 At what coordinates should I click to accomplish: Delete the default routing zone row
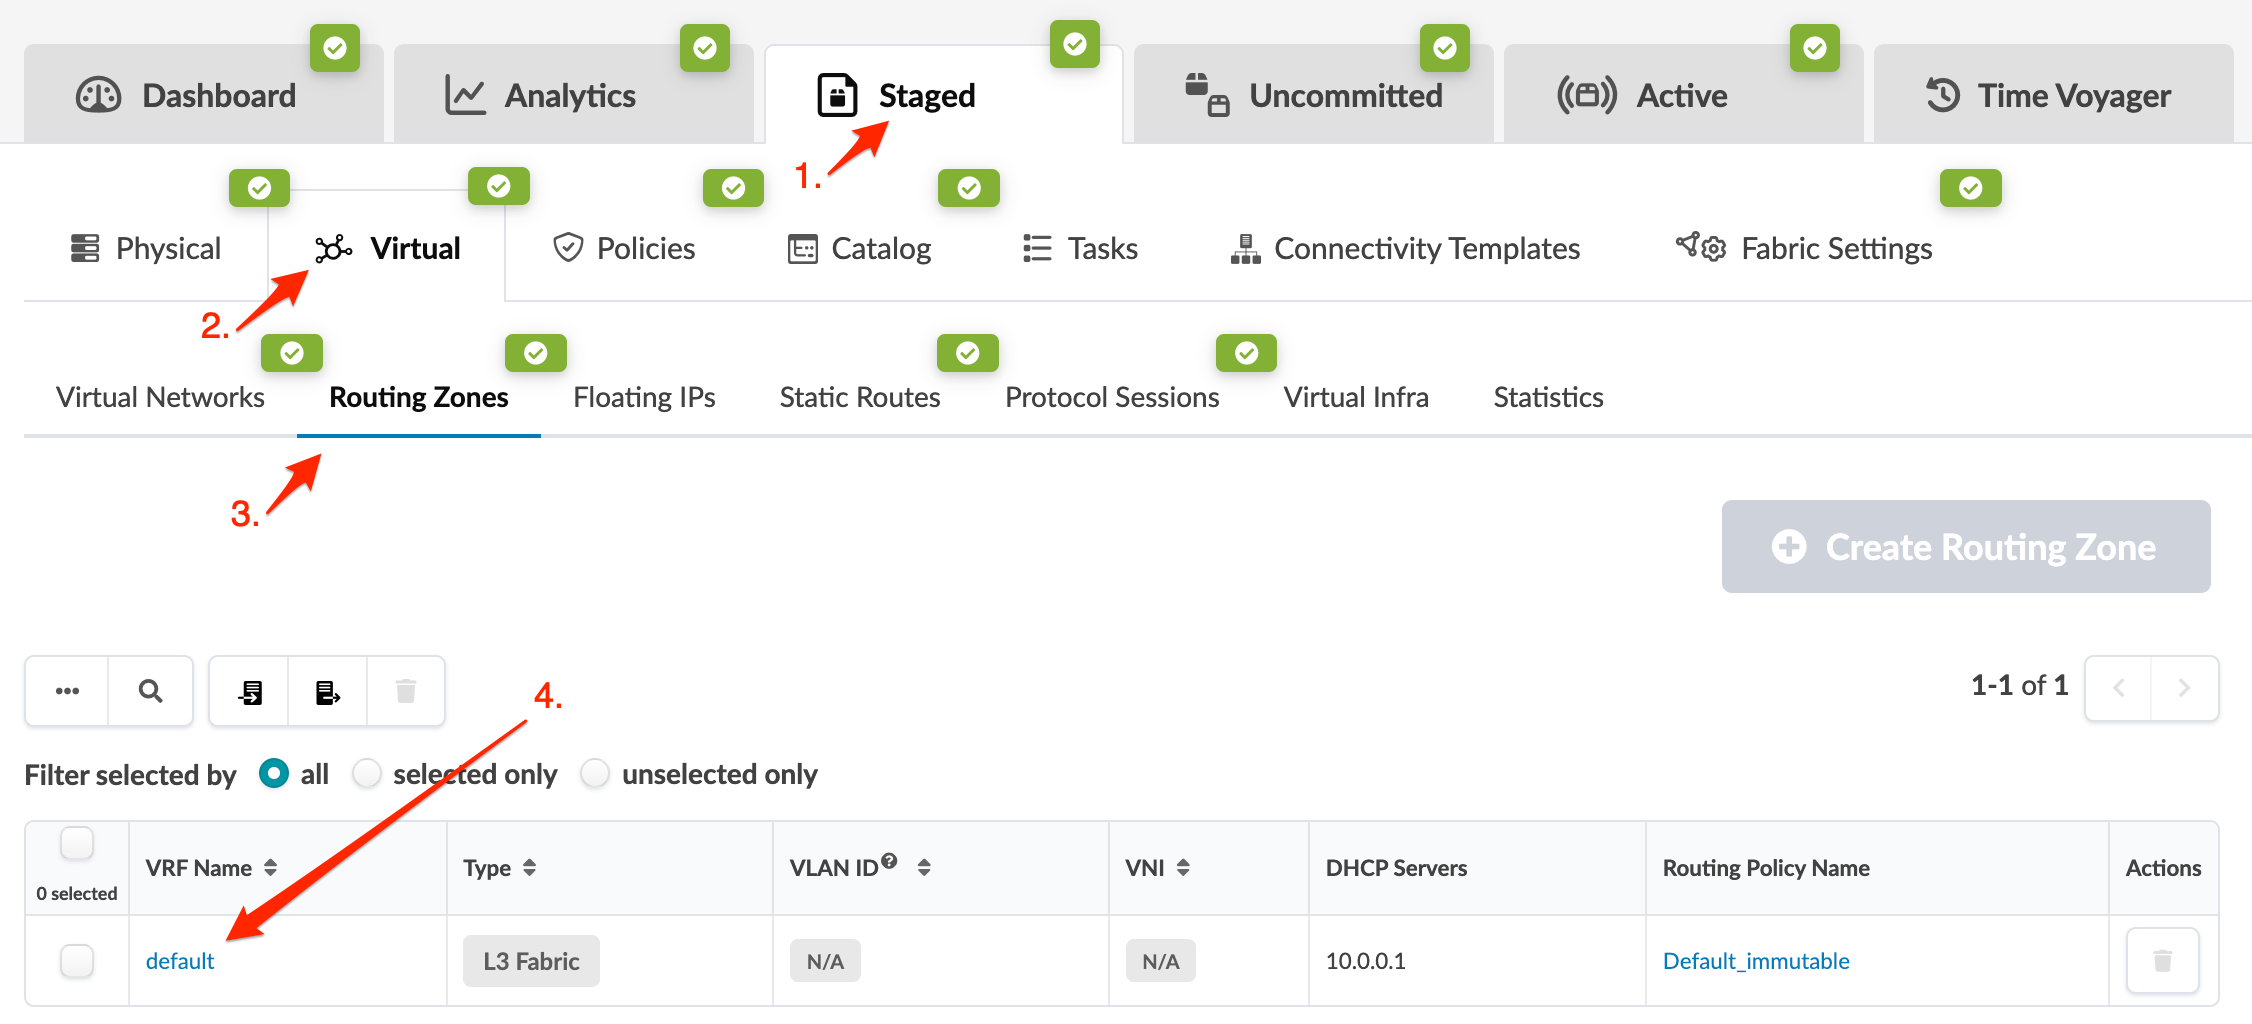coord(2162,961)
